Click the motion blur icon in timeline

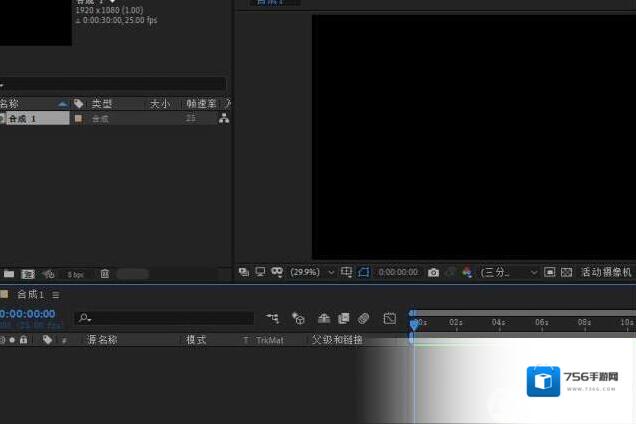[x=363, y=318]
